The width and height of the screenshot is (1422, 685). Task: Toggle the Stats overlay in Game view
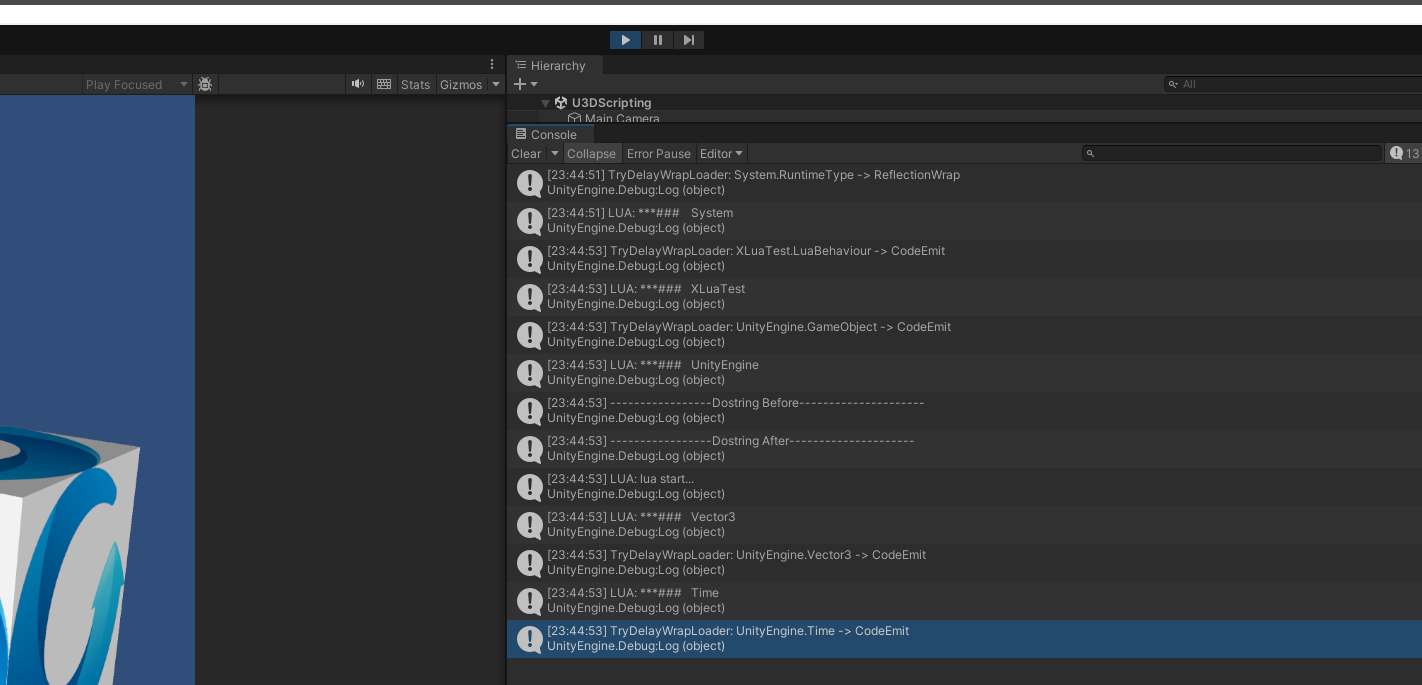click(x=415, y=84)
